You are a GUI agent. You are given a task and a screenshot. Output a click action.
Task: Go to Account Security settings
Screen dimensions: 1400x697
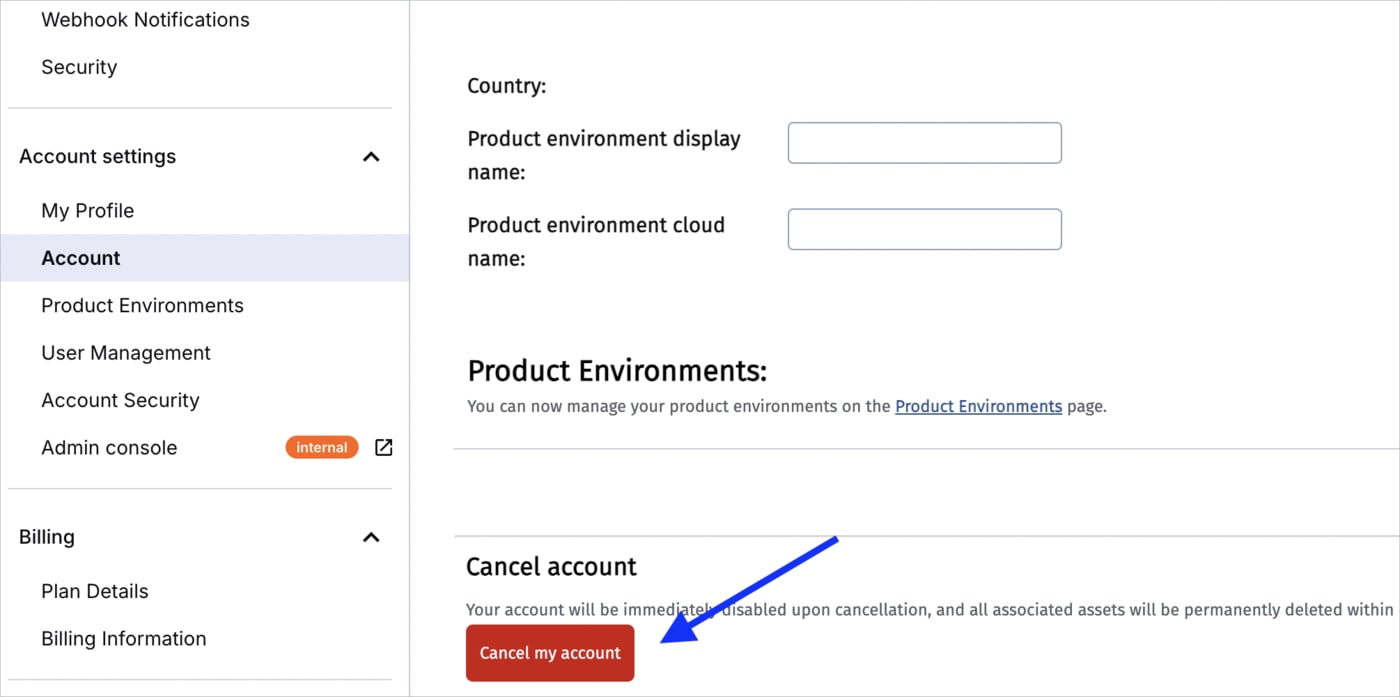(x=120, y=400)
